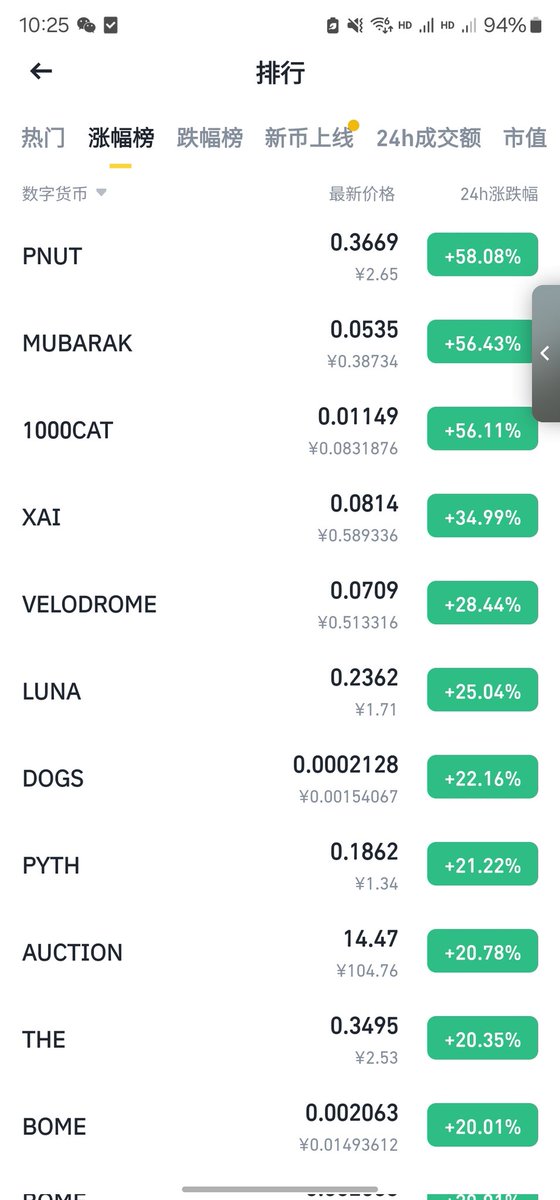Tap the muted sound icon in status bar
The image size is (560, 1200).
pos(356,25)
